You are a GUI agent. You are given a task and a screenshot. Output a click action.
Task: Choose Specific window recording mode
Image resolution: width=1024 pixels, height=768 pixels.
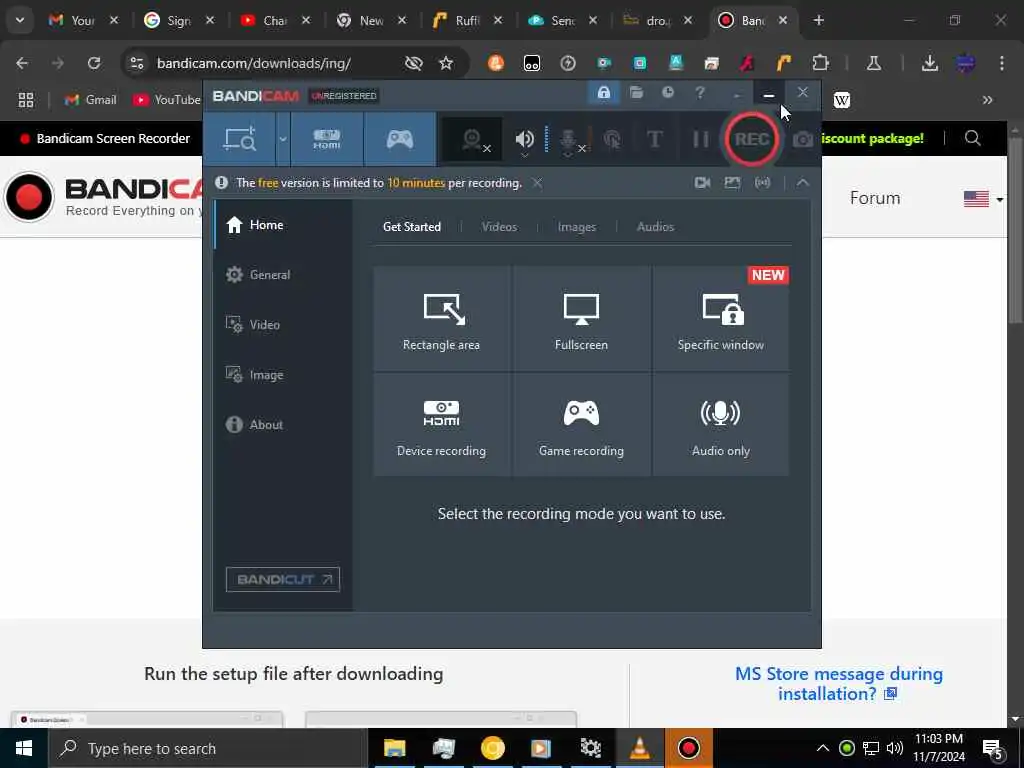click(720, 318)
